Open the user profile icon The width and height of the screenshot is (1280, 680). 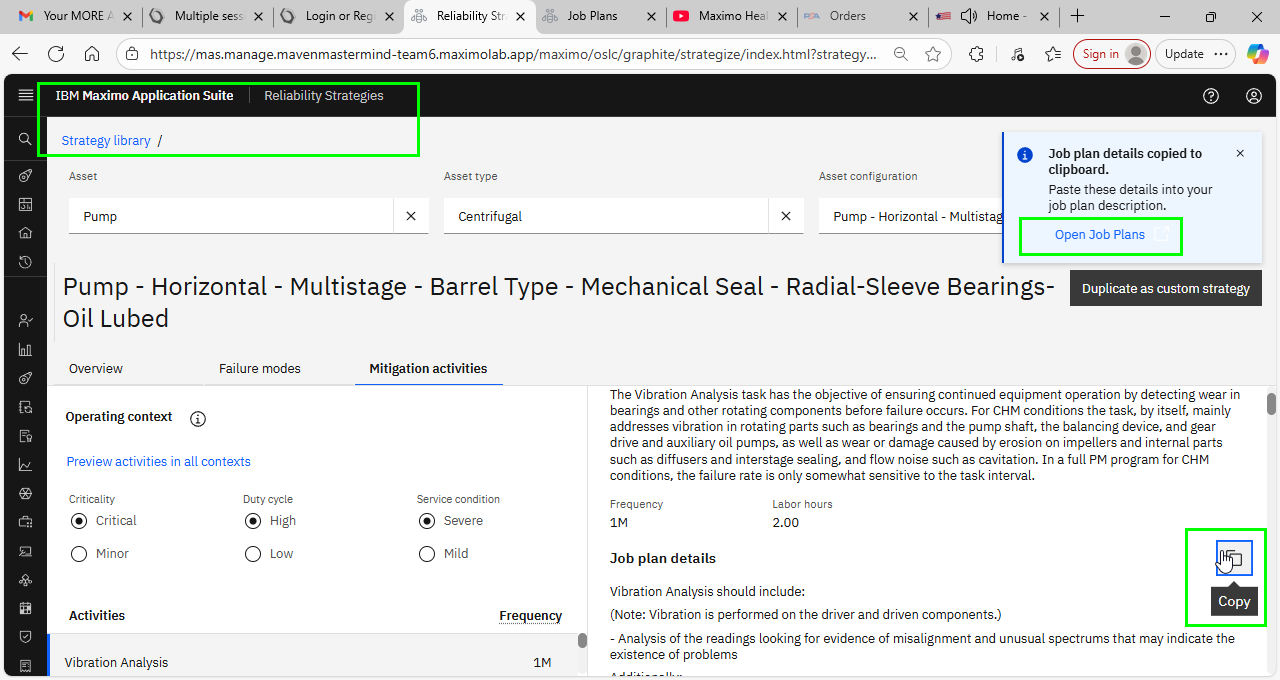(1254, 96)
